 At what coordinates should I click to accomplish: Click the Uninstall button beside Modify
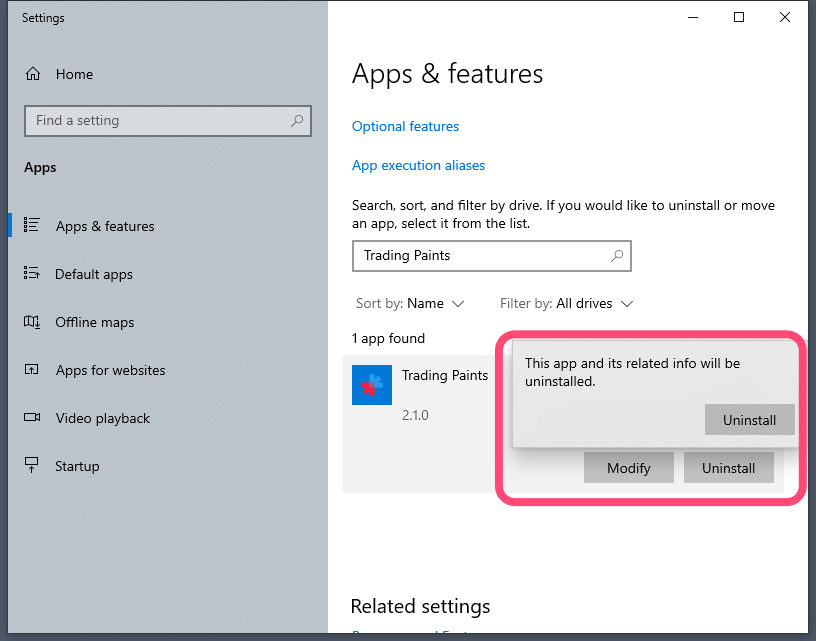coord(728,468)
